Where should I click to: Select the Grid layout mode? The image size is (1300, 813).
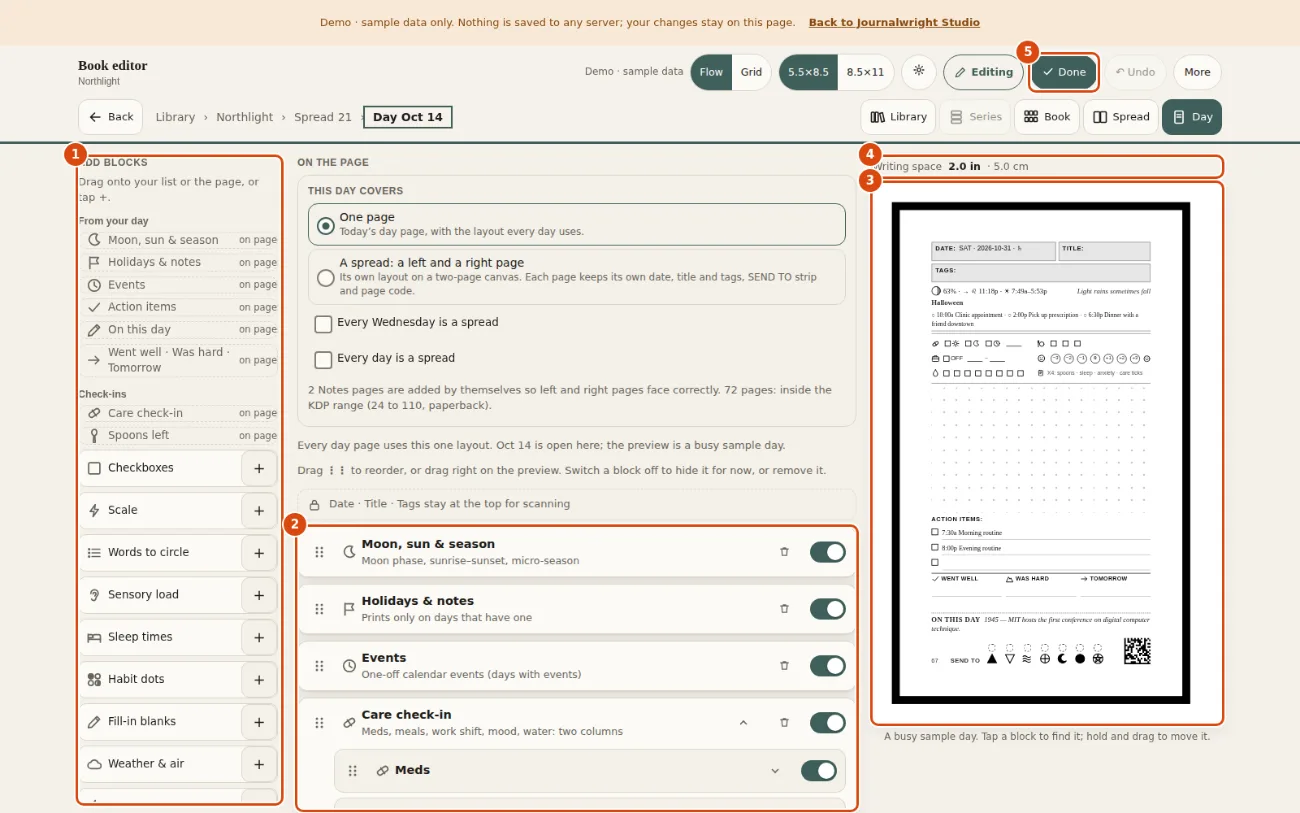coord(751,72)
